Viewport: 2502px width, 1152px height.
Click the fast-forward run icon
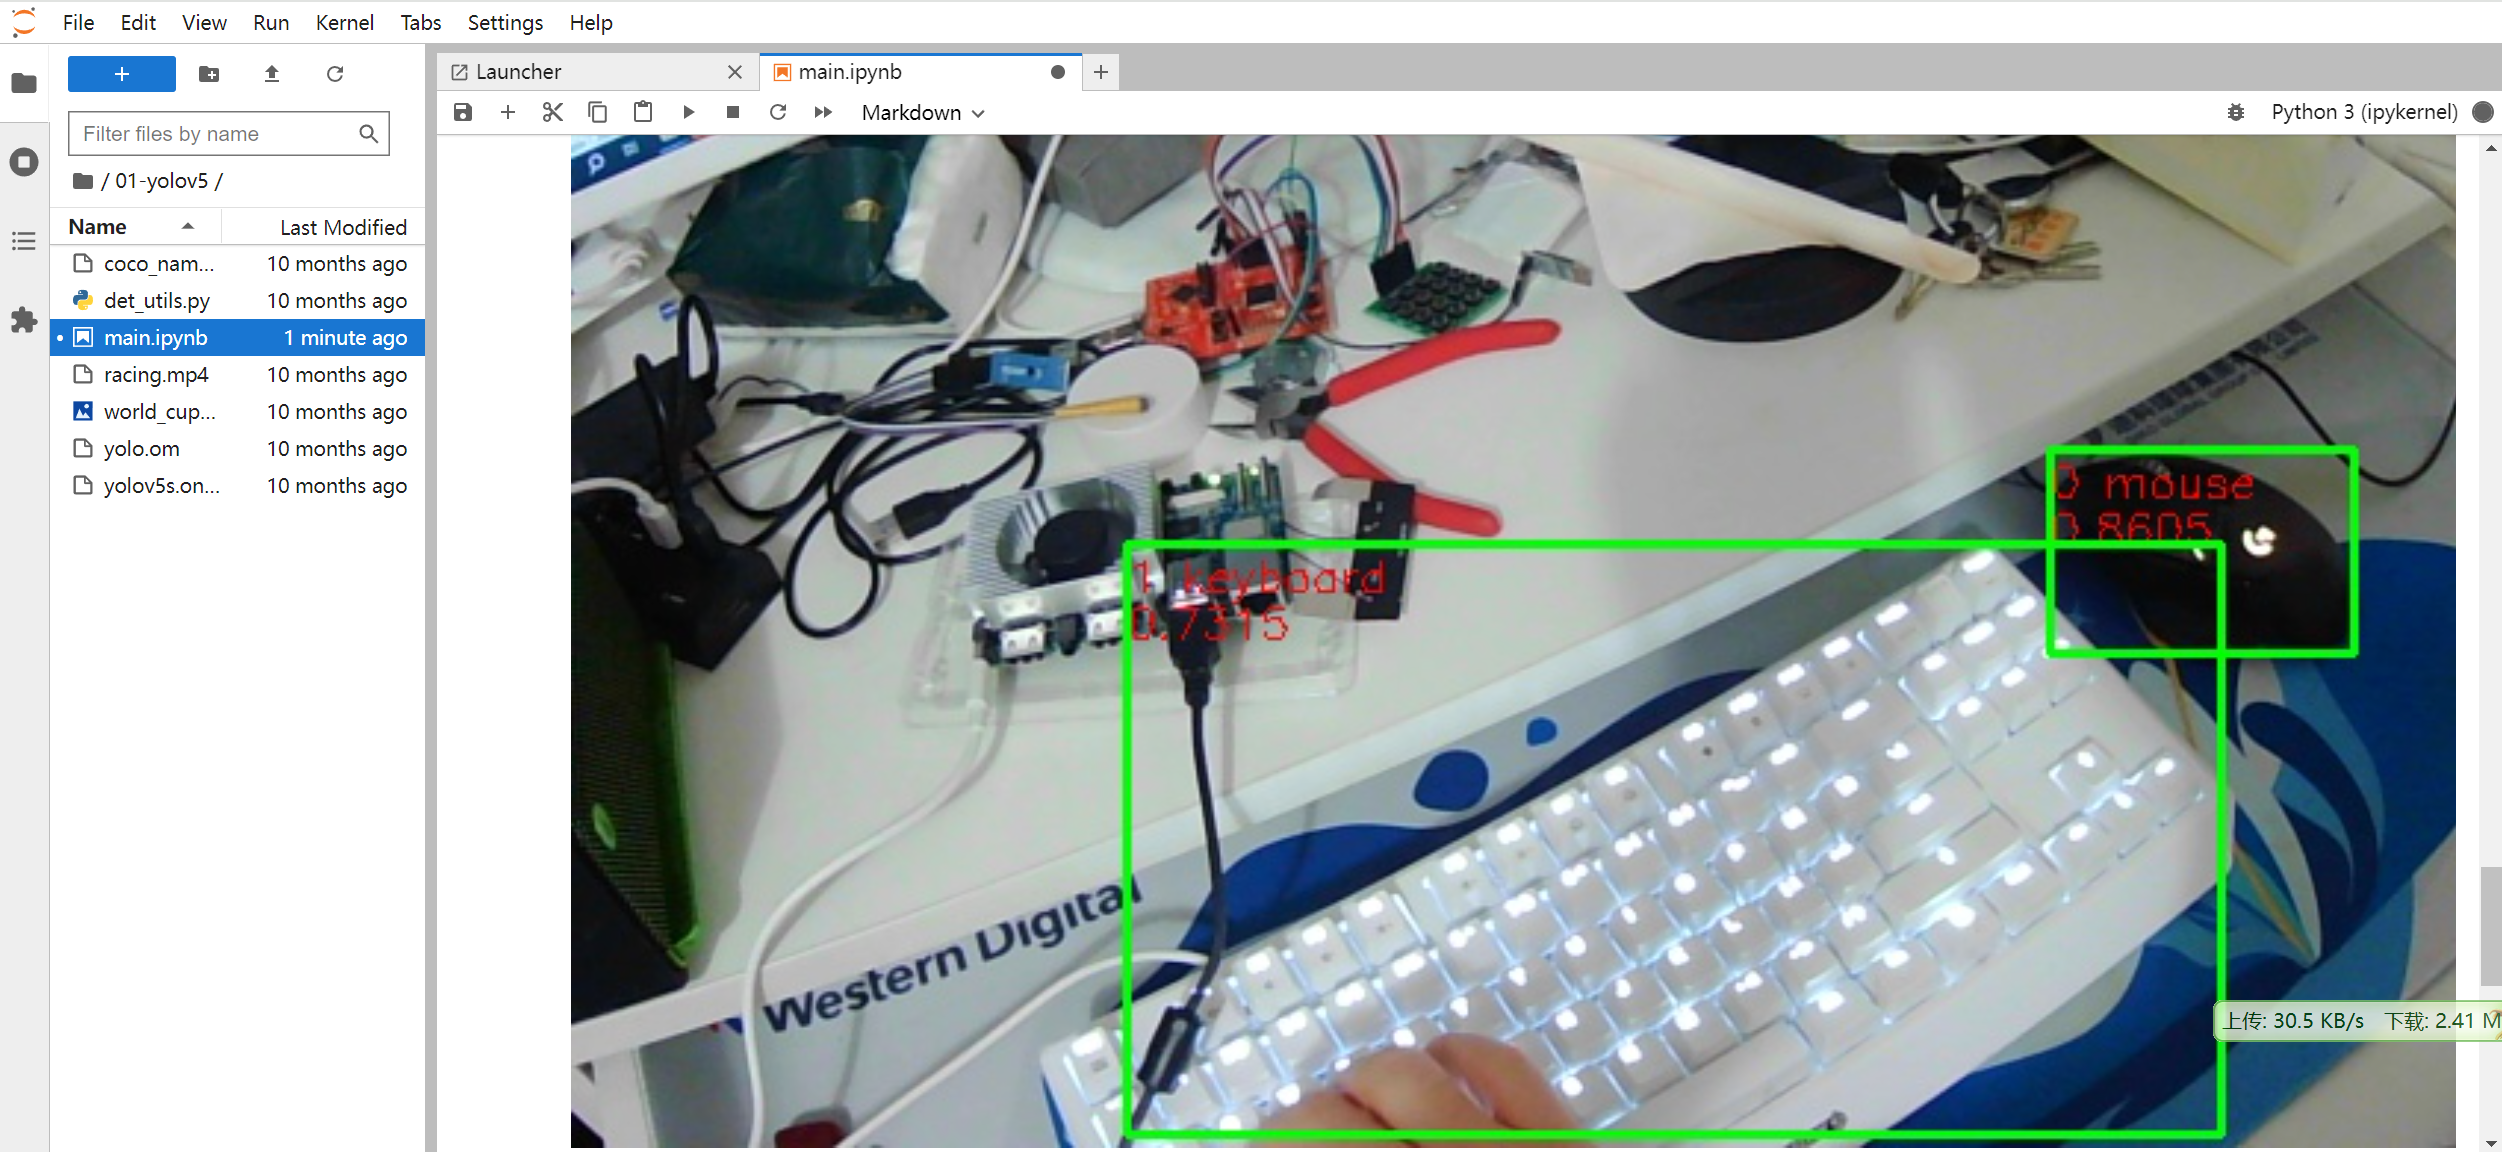(825, 112)
